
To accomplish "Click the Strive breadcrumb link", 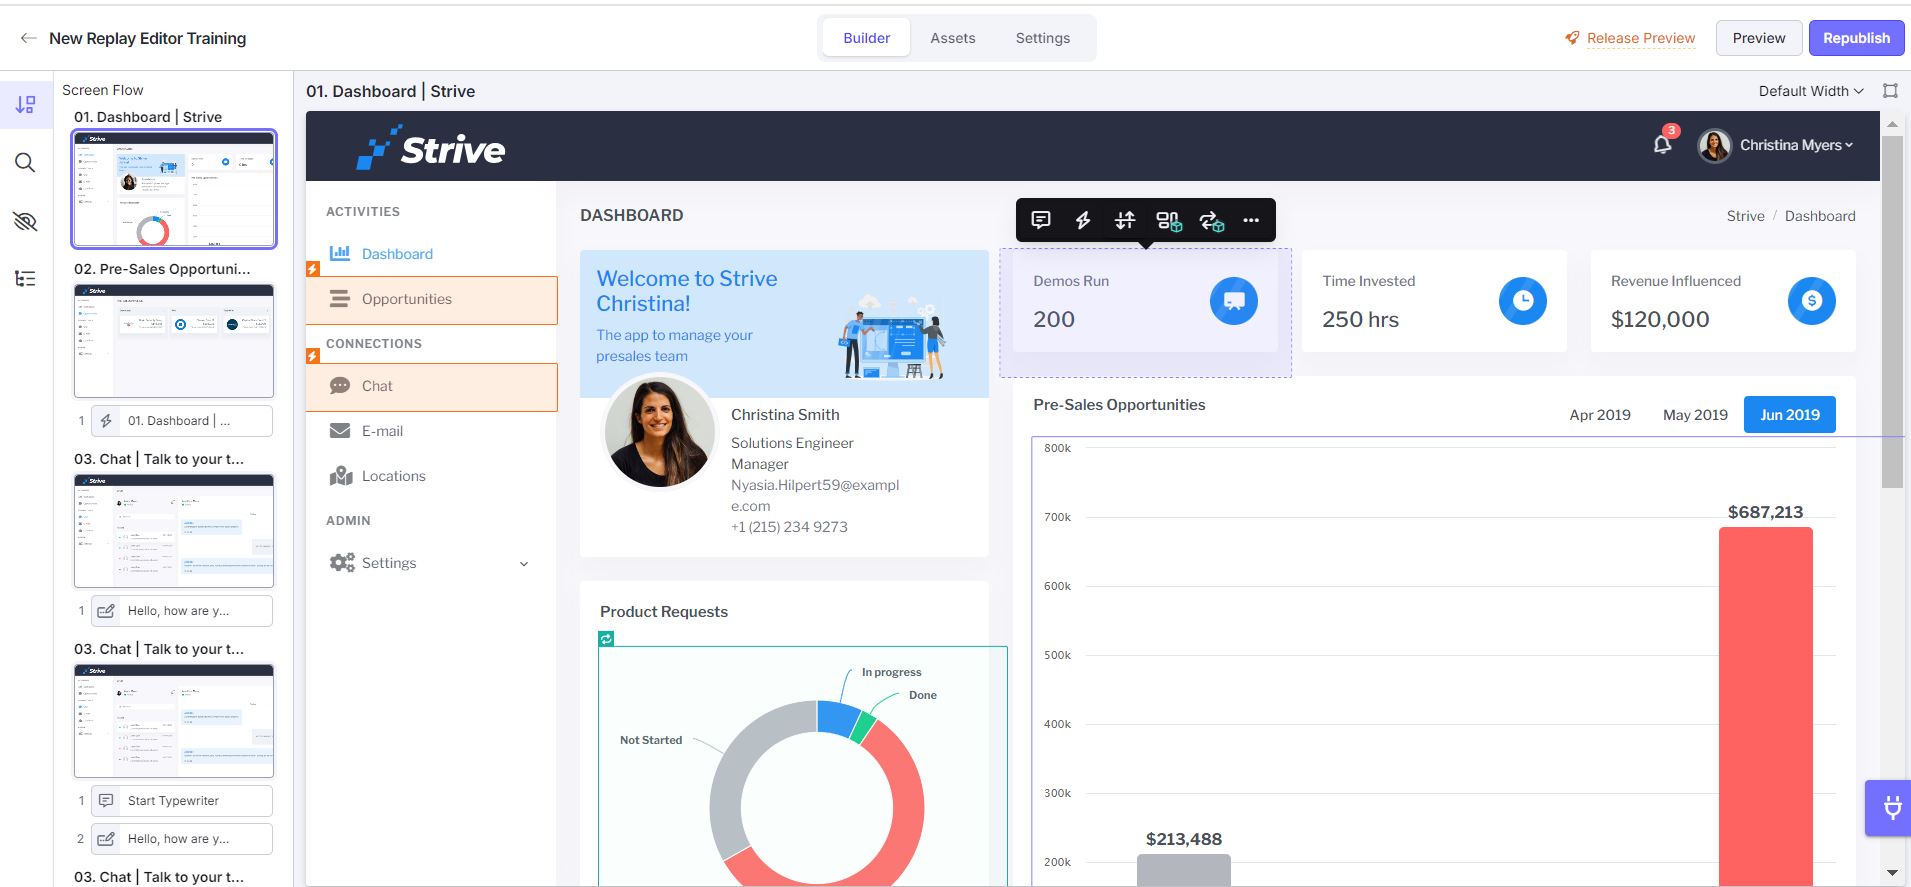I will pos(1745,216).
